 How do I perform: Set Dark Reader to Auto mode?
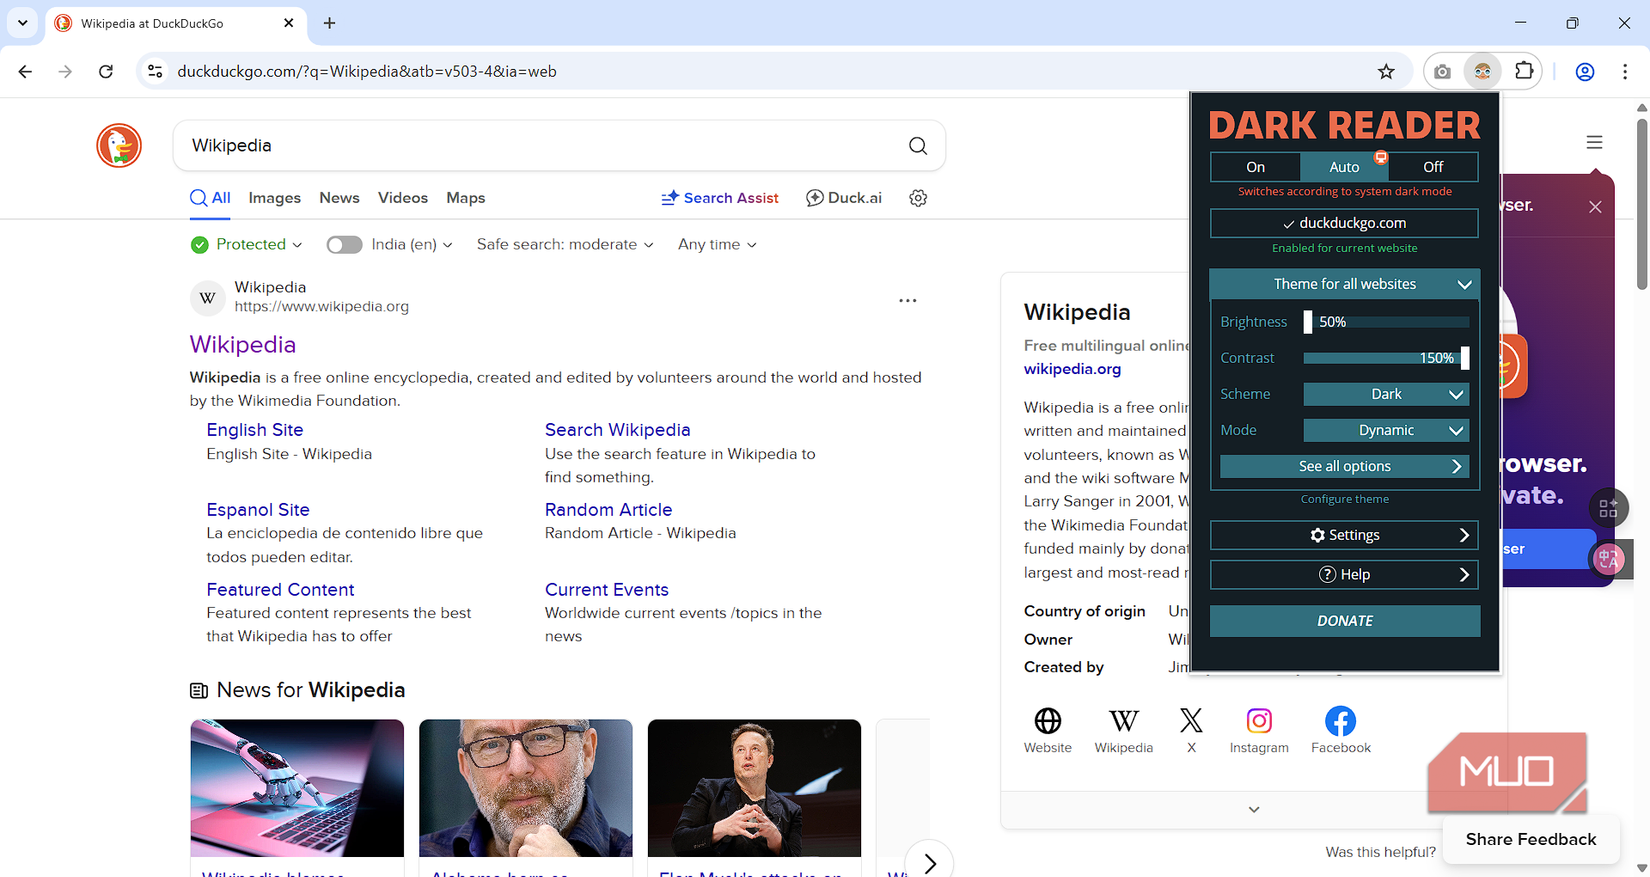click(x=1344, y=167)
